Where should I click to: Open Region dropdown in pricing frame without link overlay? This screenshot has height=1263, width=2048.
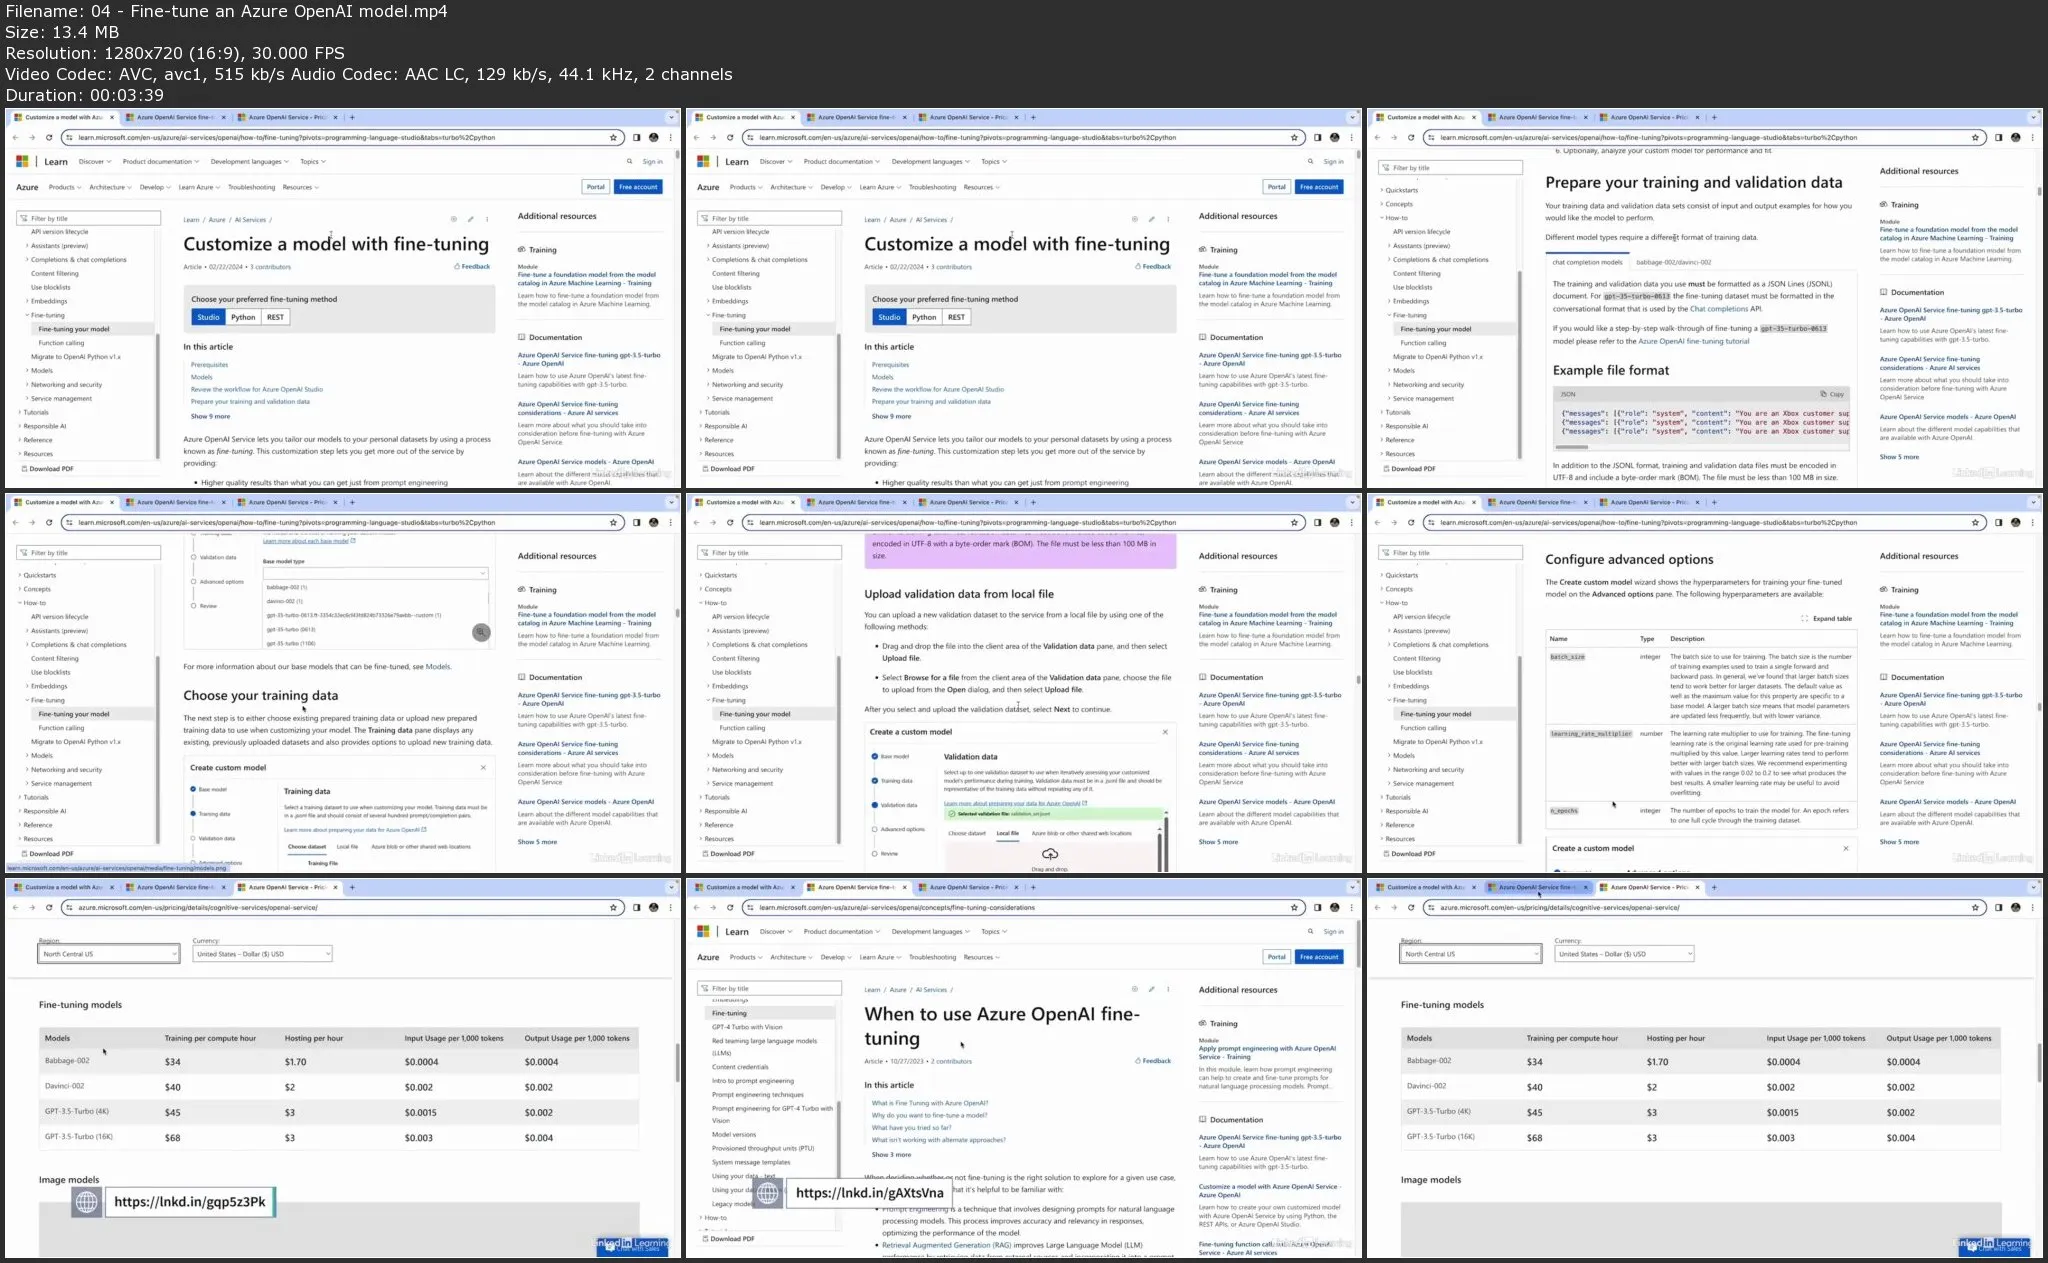point(1471,954)
